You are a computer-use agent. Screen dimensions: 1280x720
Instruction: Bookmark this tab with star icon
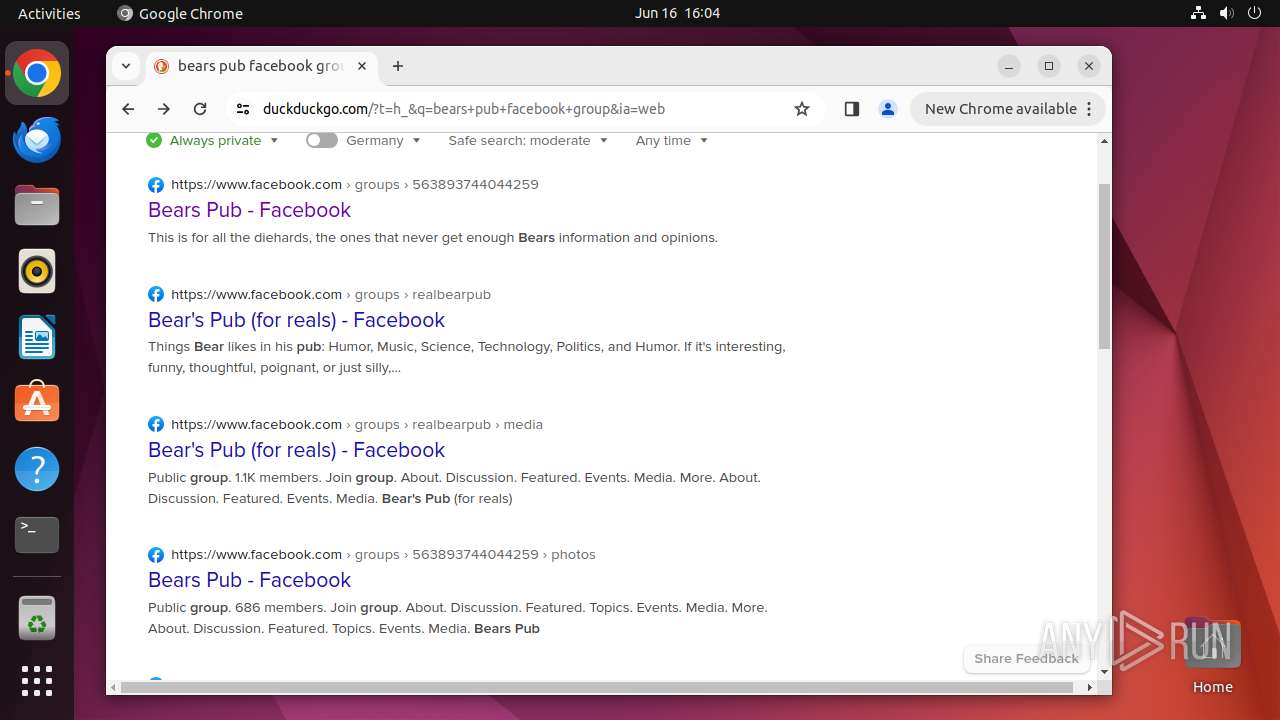802,109
